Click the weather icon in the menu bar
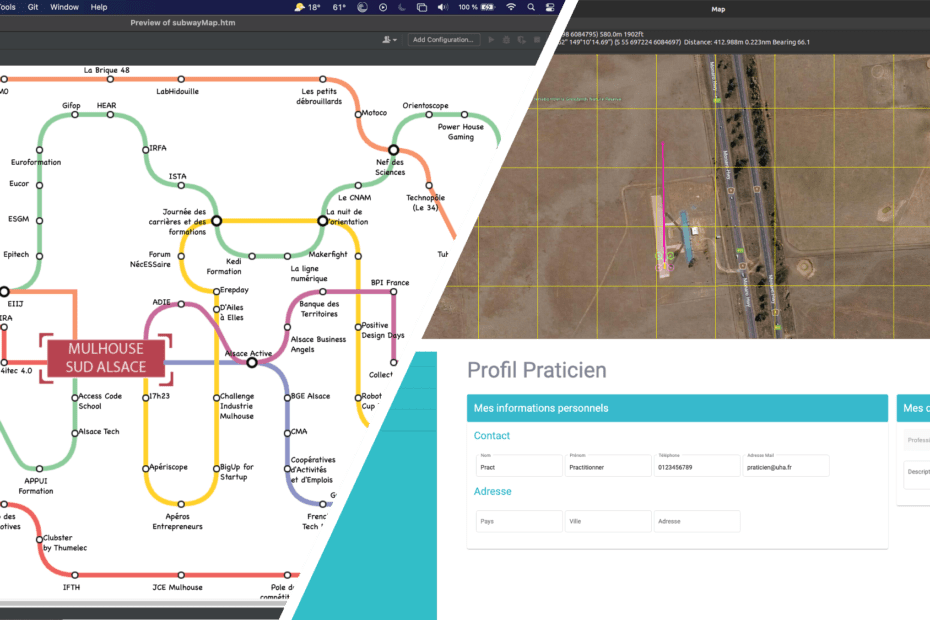The width and height of the screenshot is (930, 620). [x=300, y=7]
